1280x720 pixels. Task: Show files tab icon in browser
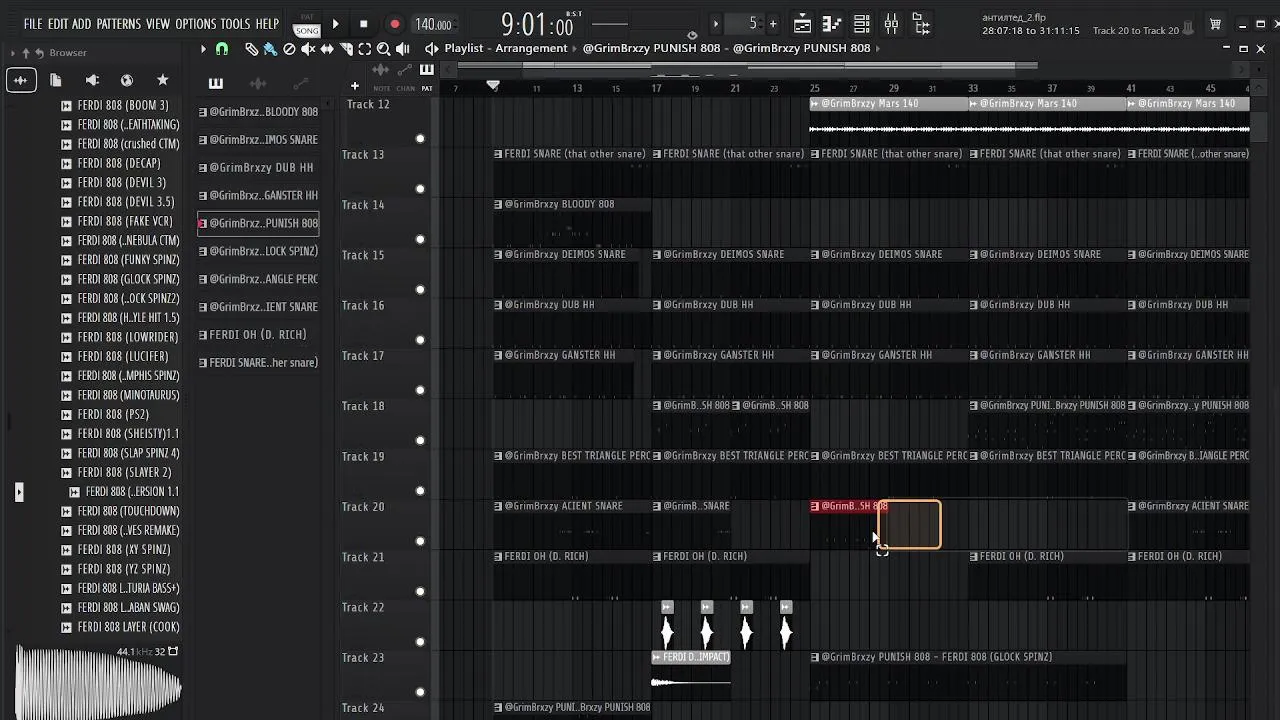pyautogui.click(x=56, y=80)
